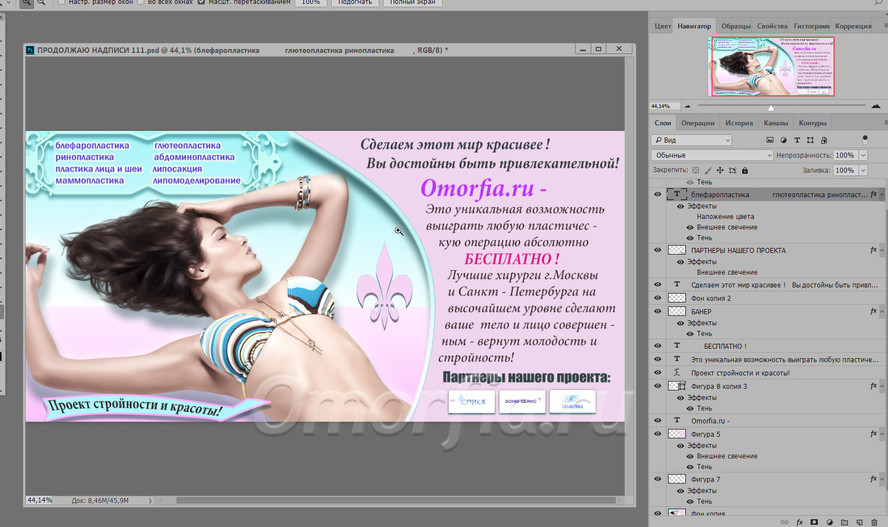Screen dimensions: 888x527
Task: Enable Во всех окнах checkbox
Action: point(140,2)
